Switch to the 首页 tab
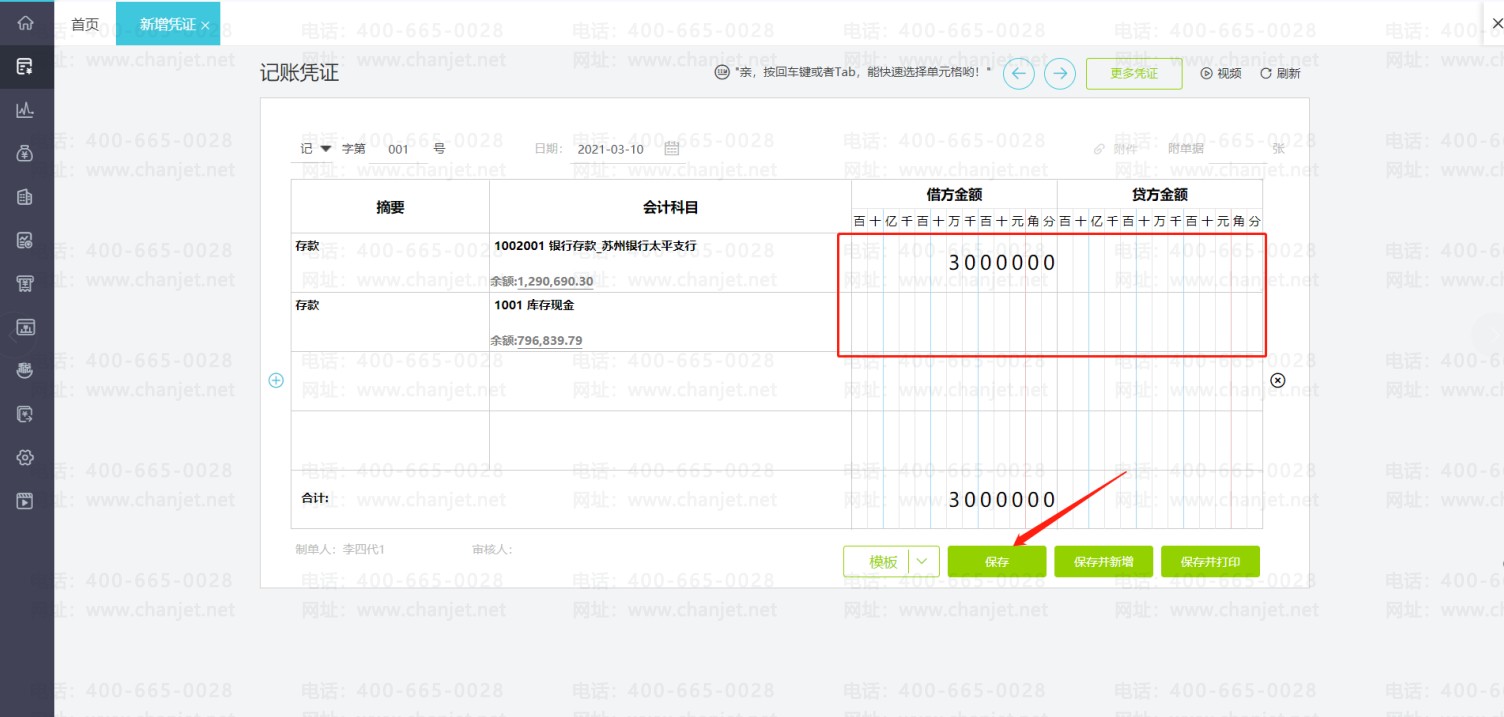Screen dimensions: 1504x717 pyautogui.click(x=85, y=24)
